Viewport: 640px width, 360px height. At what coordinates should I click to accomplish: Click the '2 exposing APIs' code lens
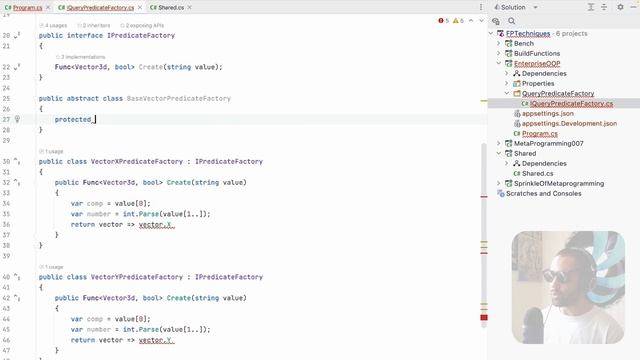tap(142, 25)
